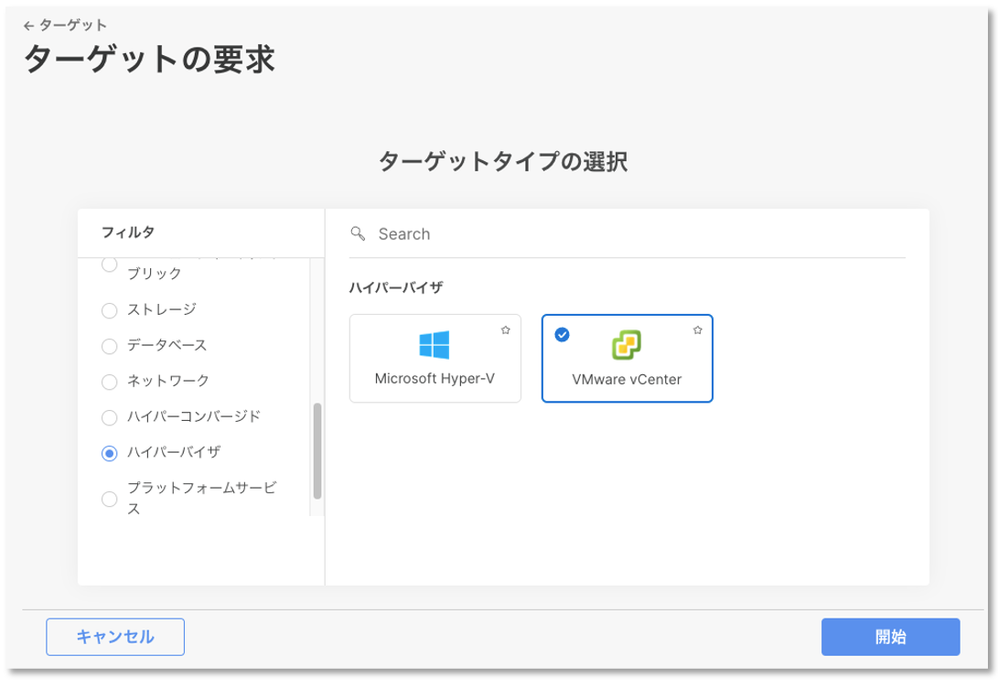Select the ネットワーク filter radio button
Viewport: 998px width, 680px height.
pyautogui.click(x=109, y=381)
